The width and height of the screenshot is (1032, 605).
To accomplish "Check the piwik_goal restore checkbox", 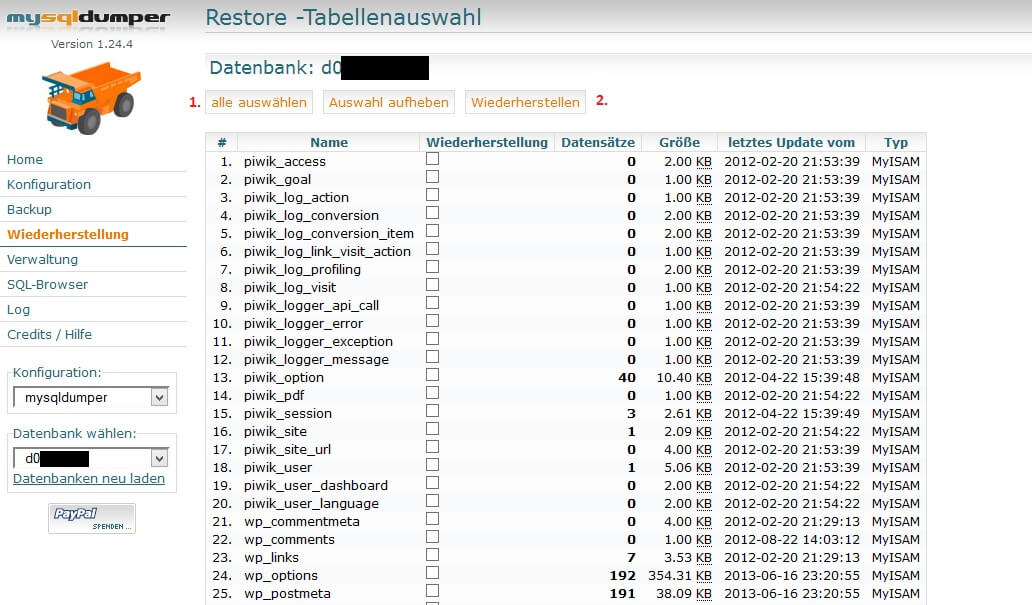I will [x=432, y=177].
